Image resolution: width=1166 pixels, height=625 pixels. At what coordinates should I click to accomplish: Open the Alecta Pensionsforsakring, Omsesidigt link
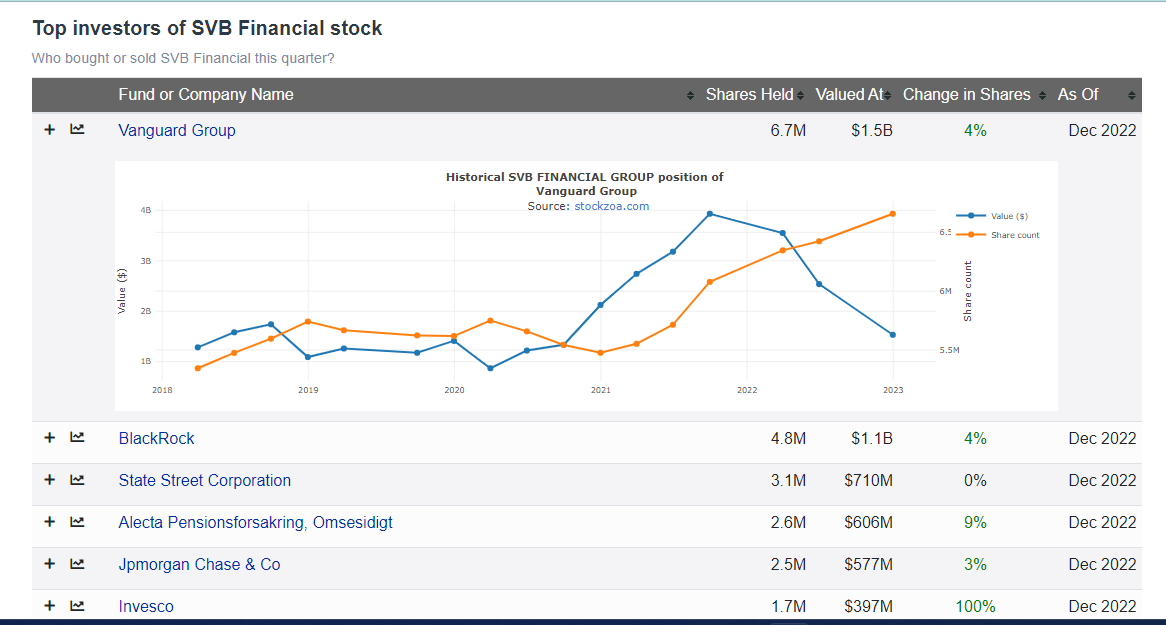point(255,523)
